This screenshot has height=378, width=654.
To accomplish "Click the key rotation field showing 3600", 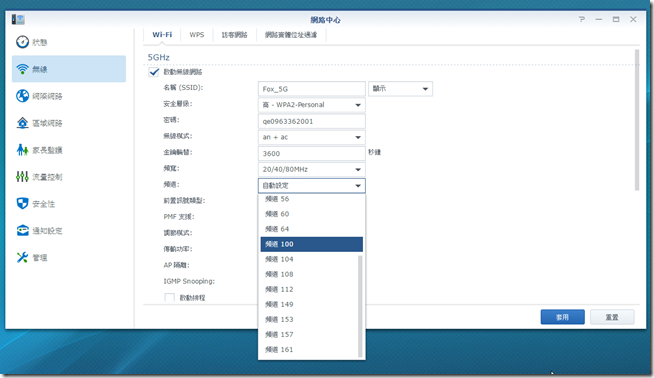I will pyautogui.click(x=312, y=154).
